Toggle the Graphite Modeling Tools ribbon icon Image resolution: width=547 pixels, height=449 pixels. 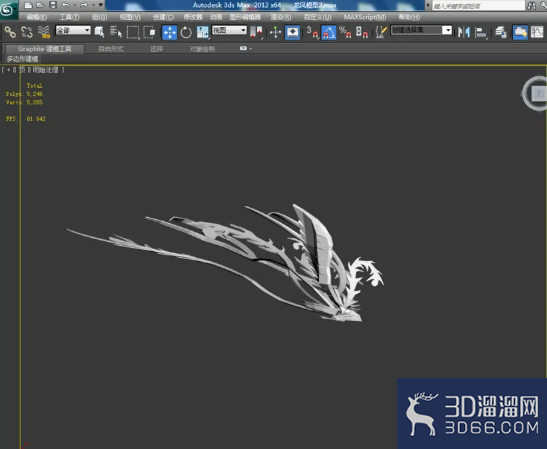[520, 32]
